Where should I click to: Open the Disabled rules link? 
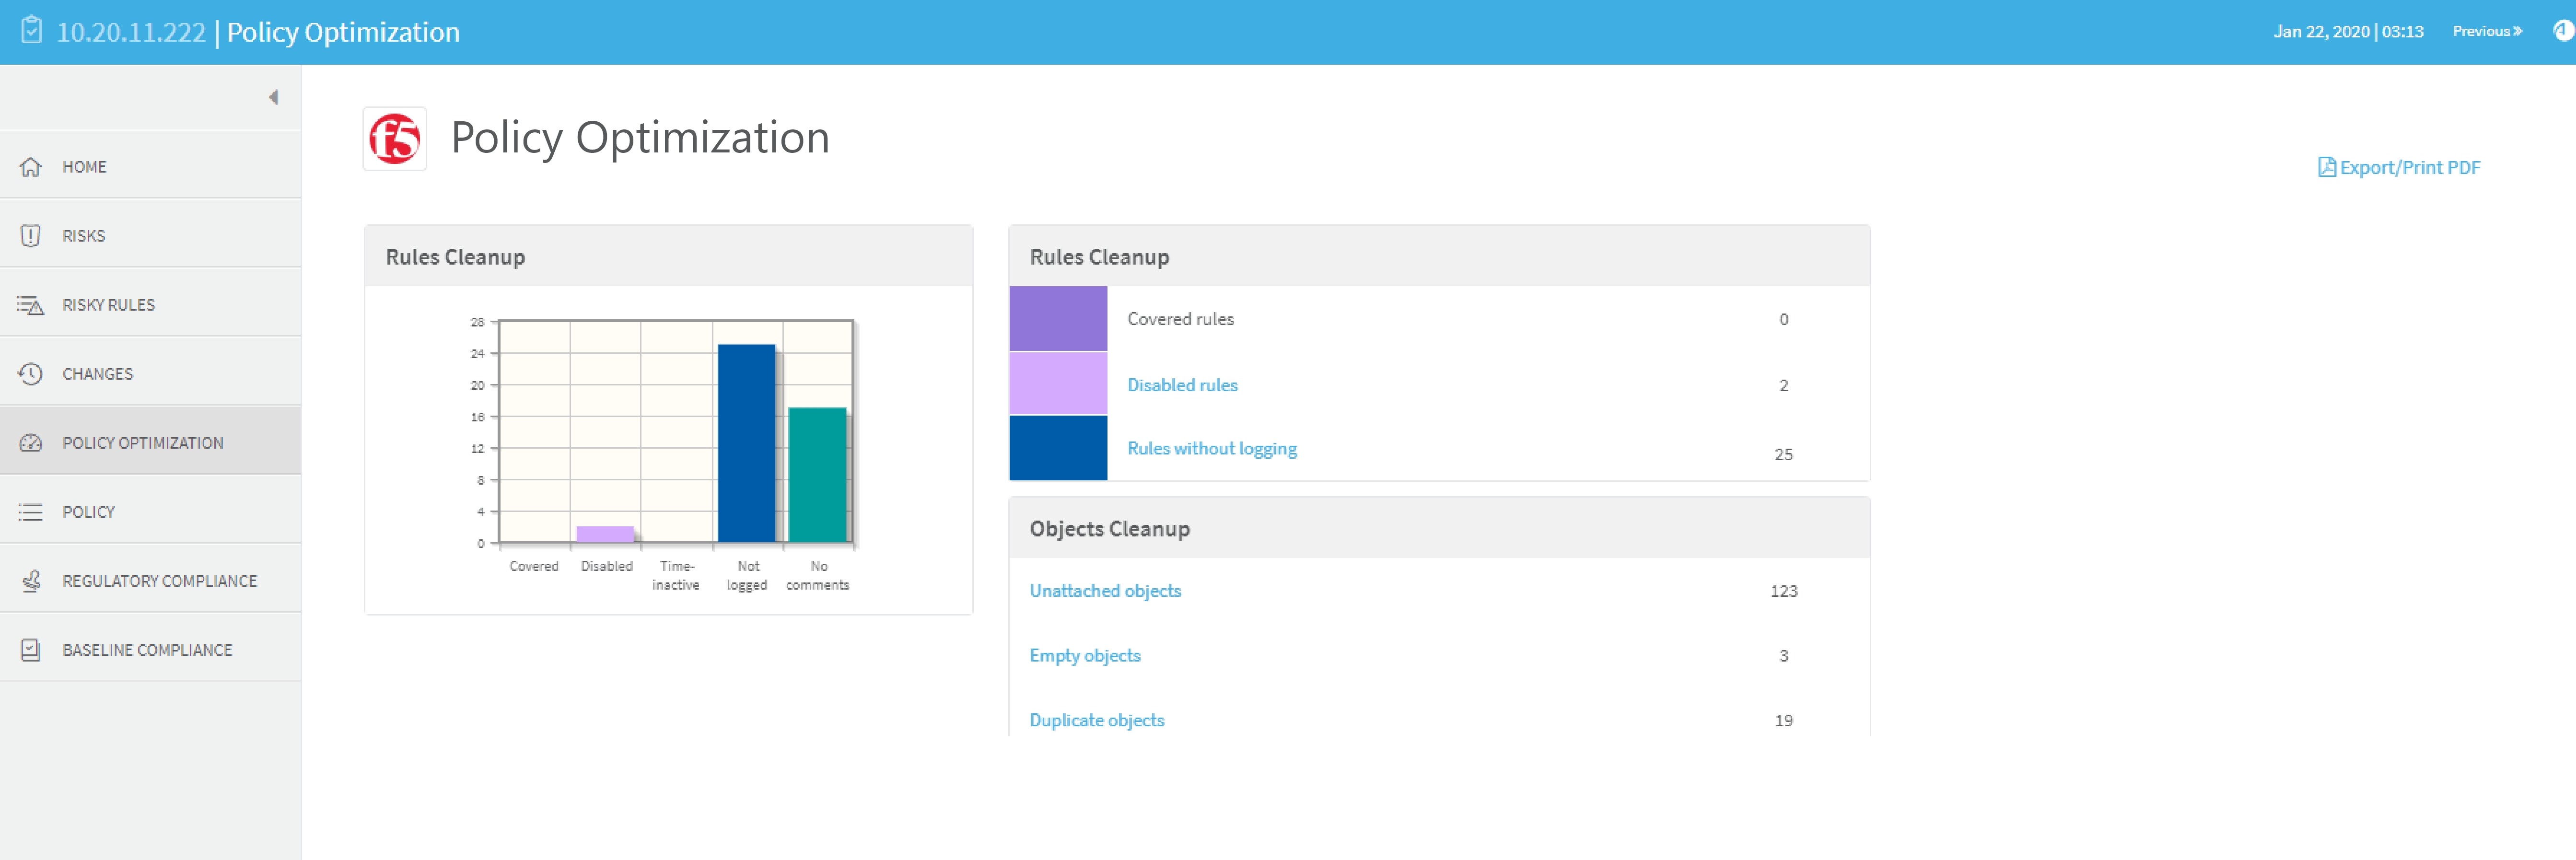coord(1182,385)
